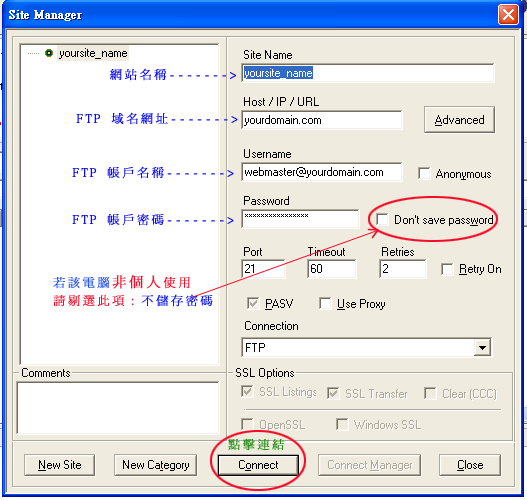
Task: Focus the Port number field
Action: coord(263,269)
